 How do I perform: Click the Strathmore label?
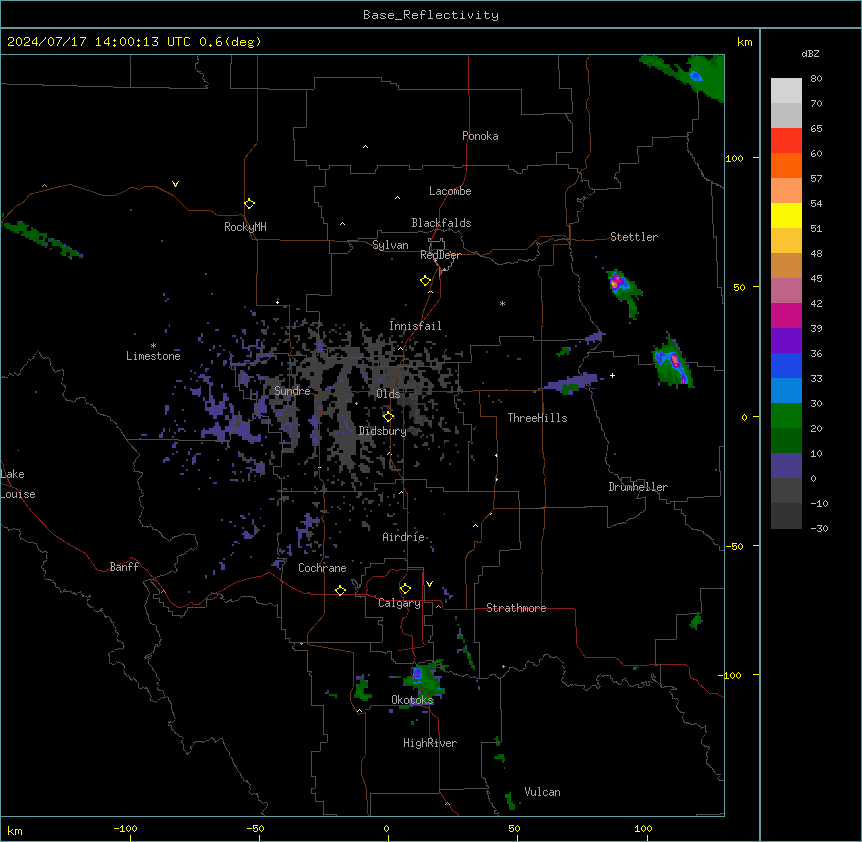click(516, 608)
